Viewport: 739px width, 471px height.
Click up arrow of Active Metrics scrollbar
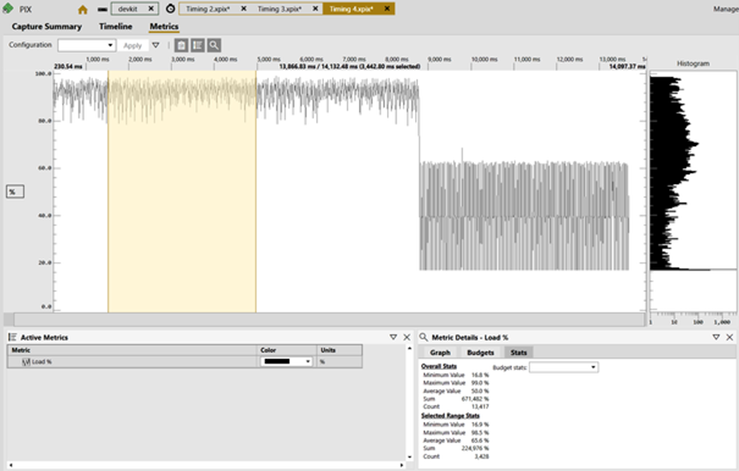[x=409, y=348]
